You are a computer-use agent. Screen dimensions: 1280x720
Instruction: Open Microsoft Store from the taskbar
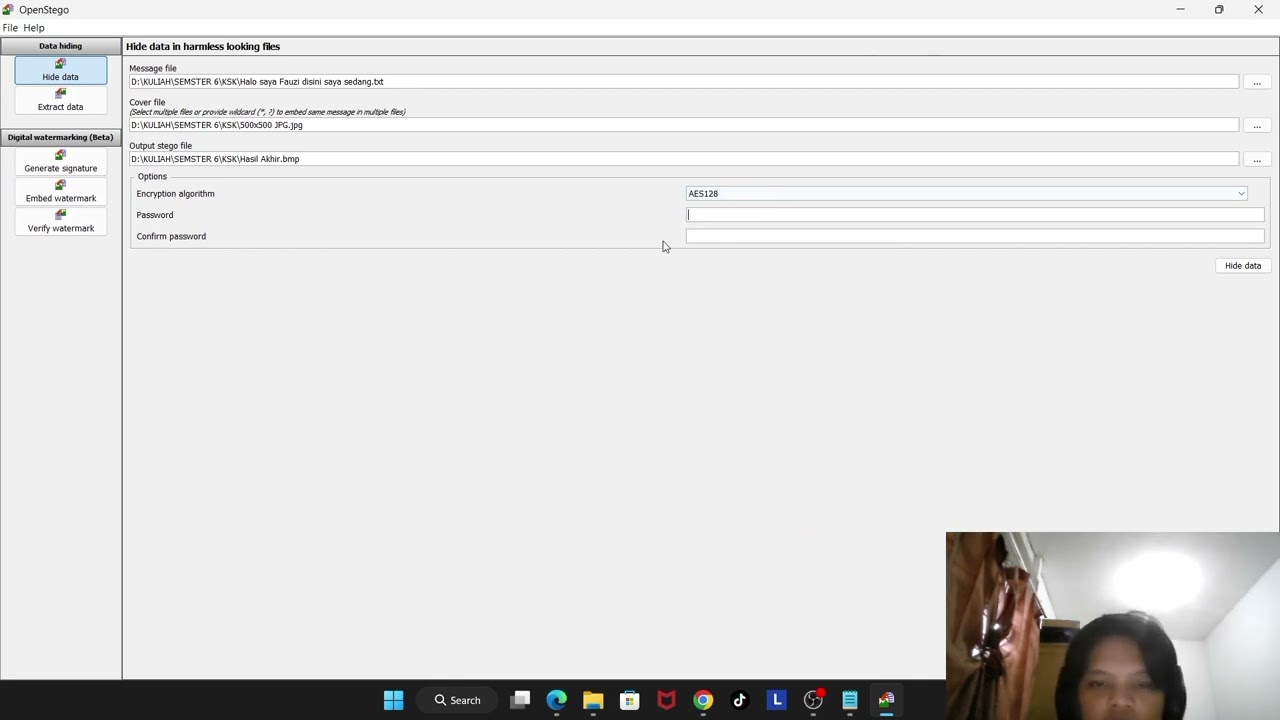click(629, 700)
